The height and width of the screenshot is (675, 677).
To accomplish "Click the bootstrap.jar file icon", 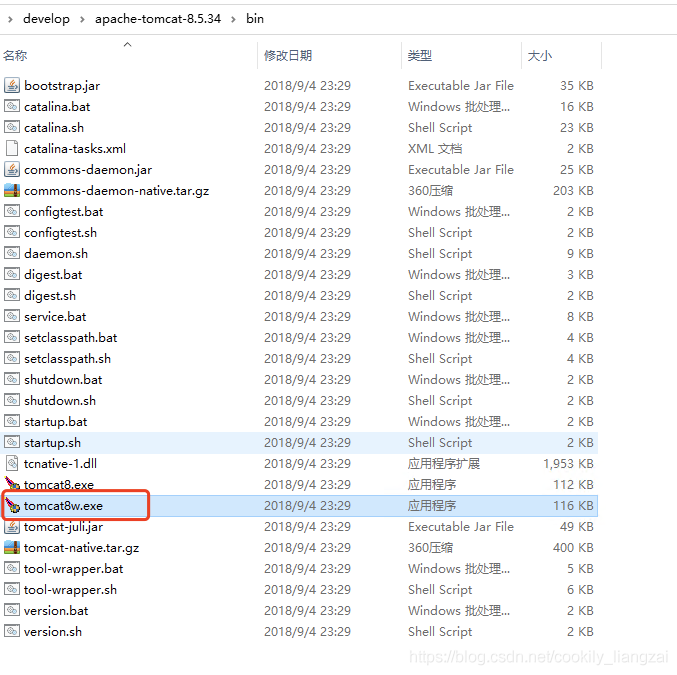I will coord(12,86).
